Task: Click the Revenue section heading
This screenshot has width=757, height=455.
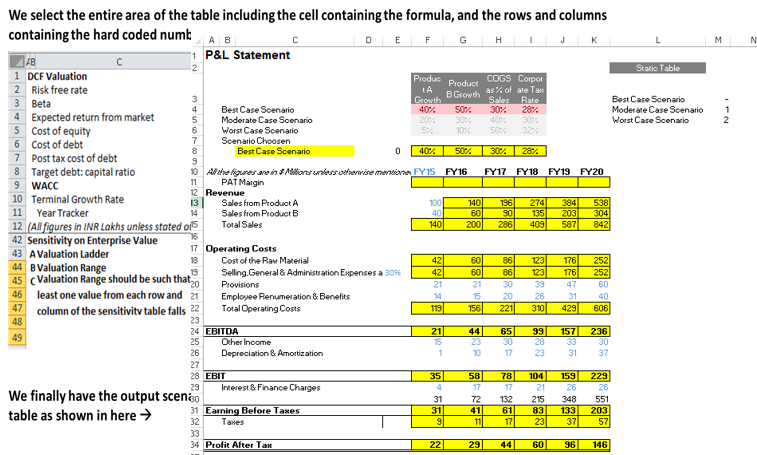Action: pyautogui.click(x=225, y=193)
